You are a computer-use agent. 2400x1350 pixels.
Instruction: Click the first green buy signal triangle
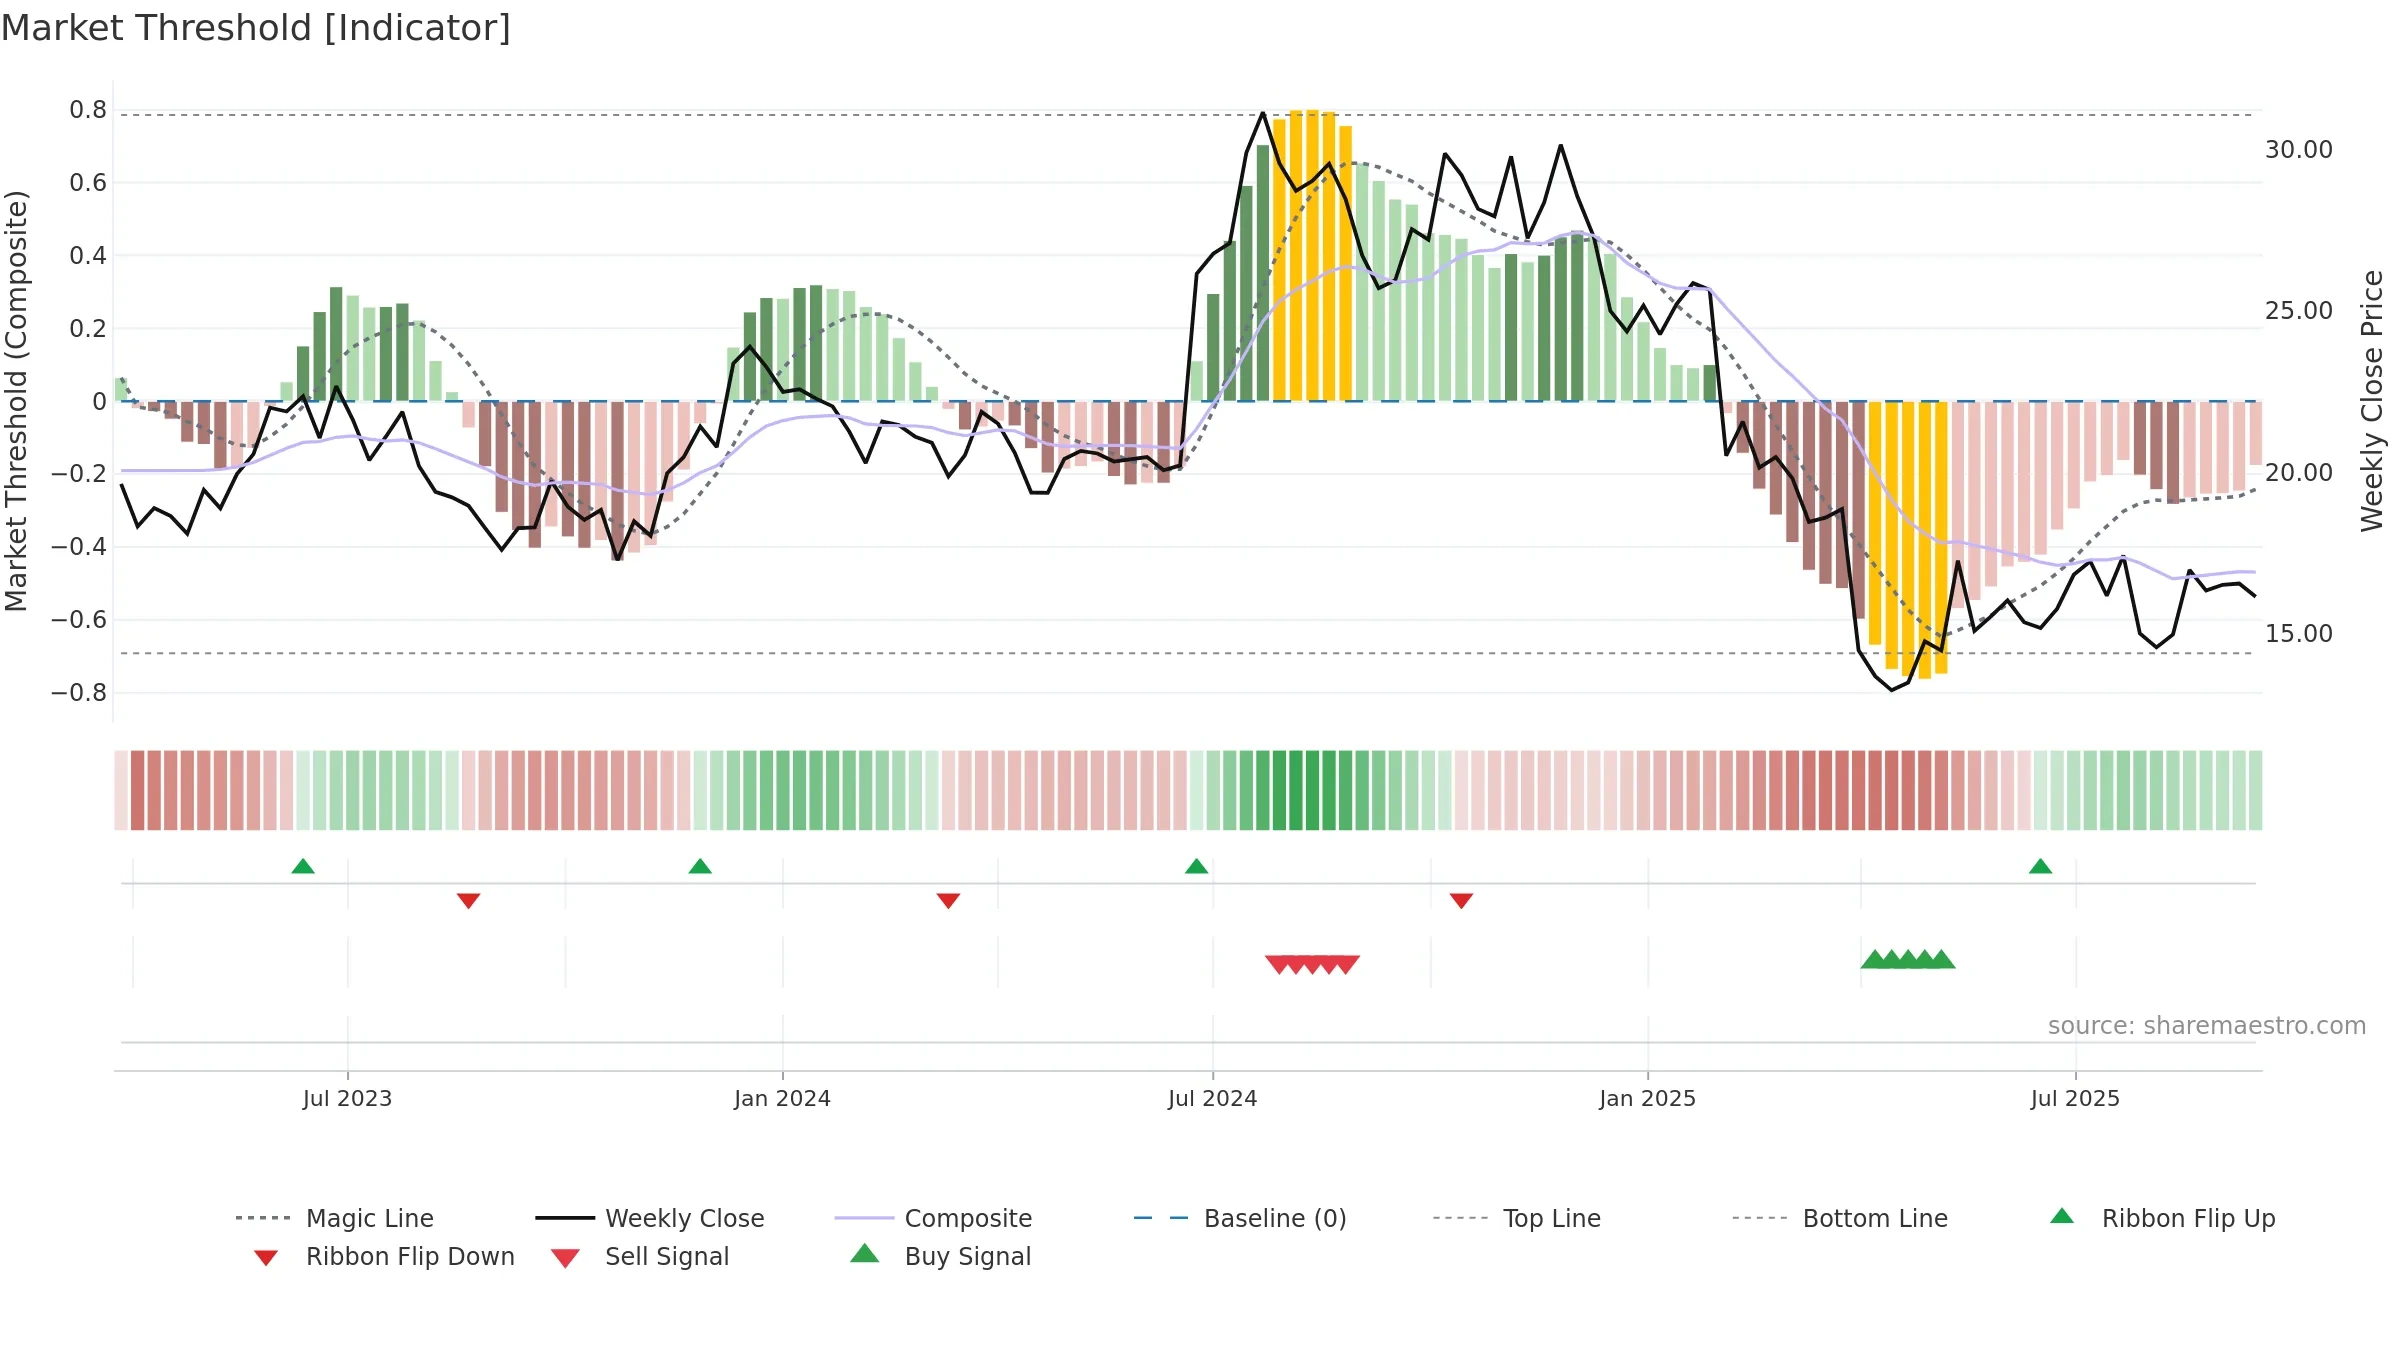(1875, 959)
